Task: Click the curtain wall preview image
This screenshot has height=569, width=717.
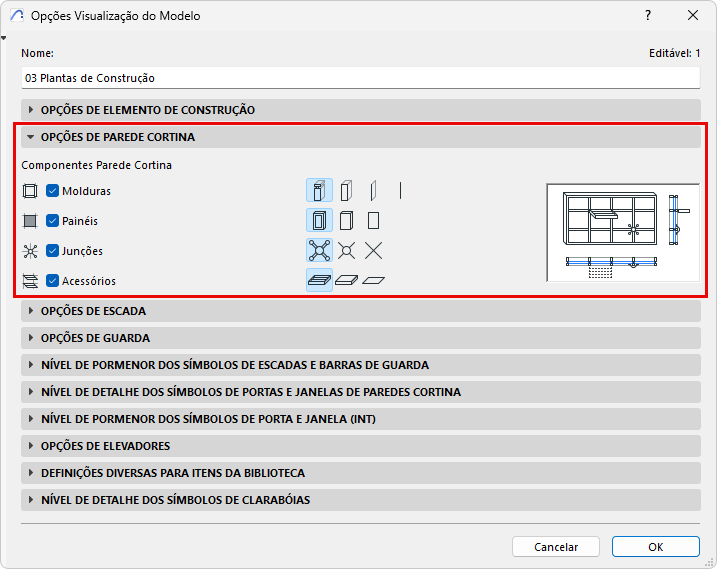Action: click(x=623, y=232)
